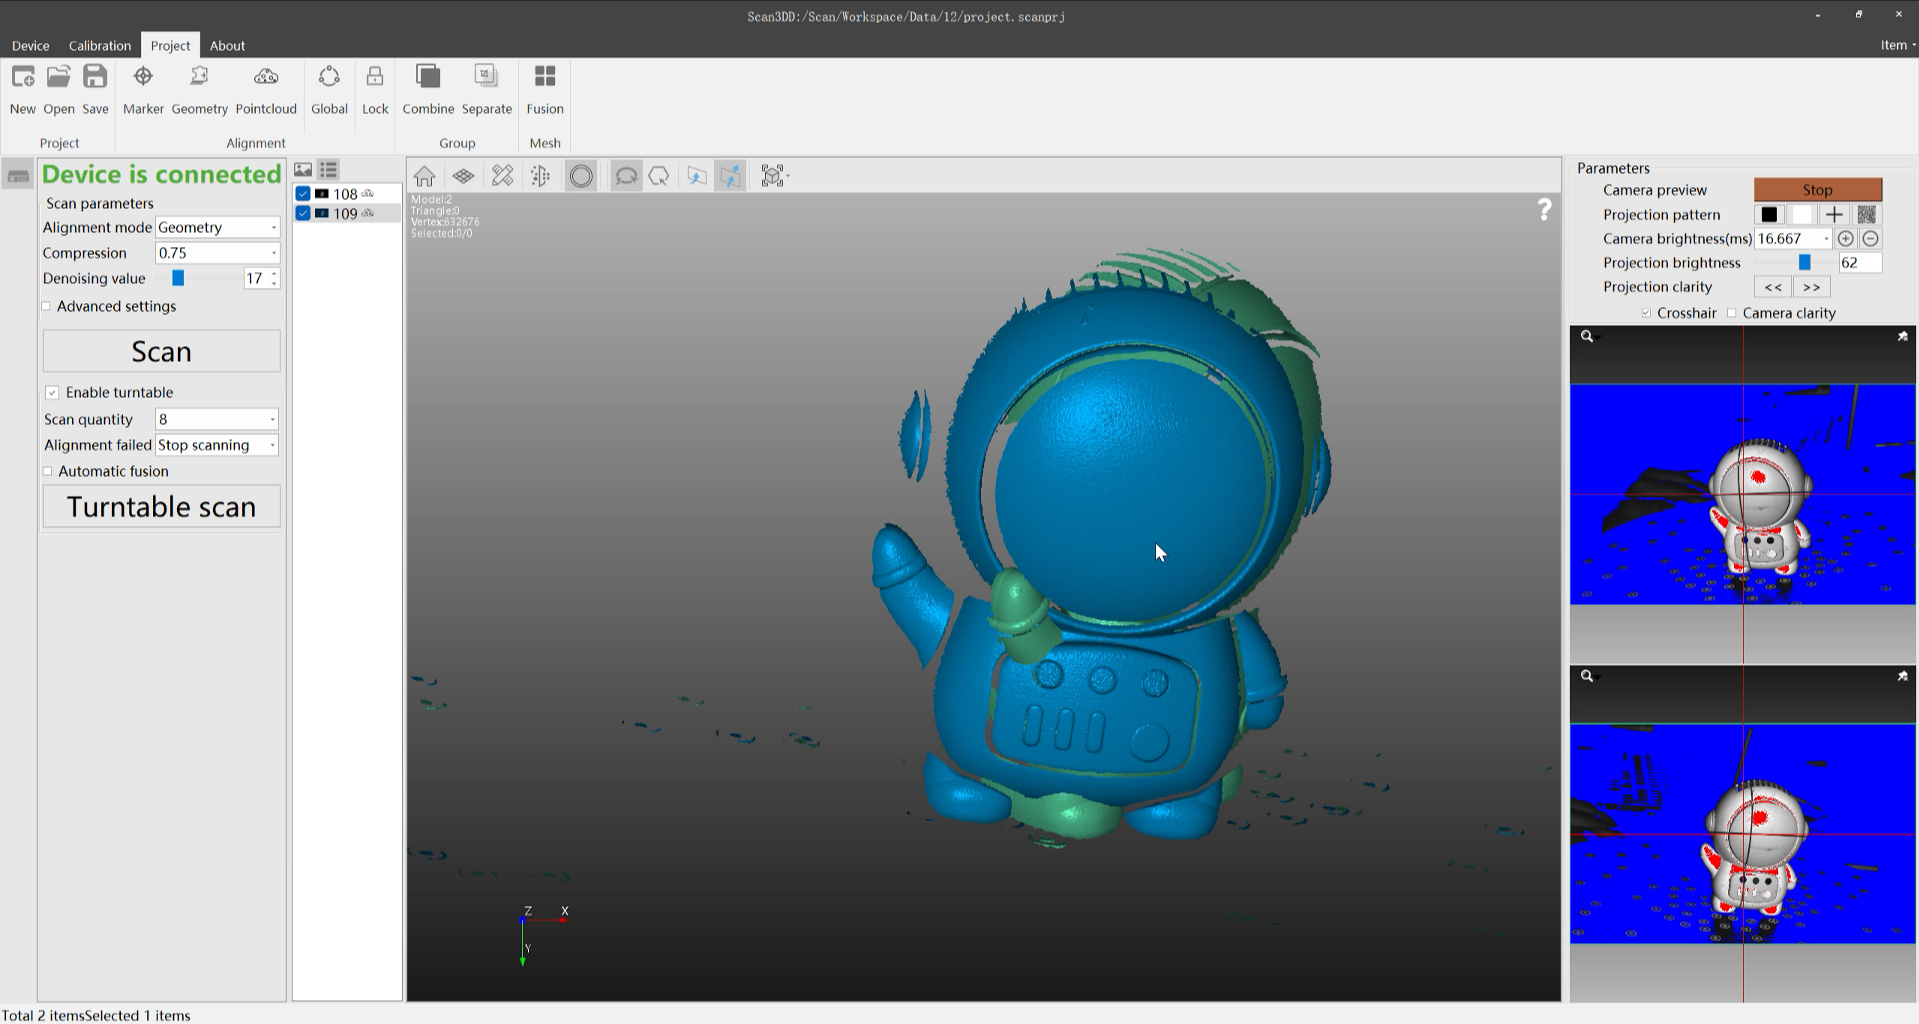Image resolution: width=1919 pixels, height=1024 pixels.
Task: Open Compression 0.75 dropdown
Action: [217, 254]
